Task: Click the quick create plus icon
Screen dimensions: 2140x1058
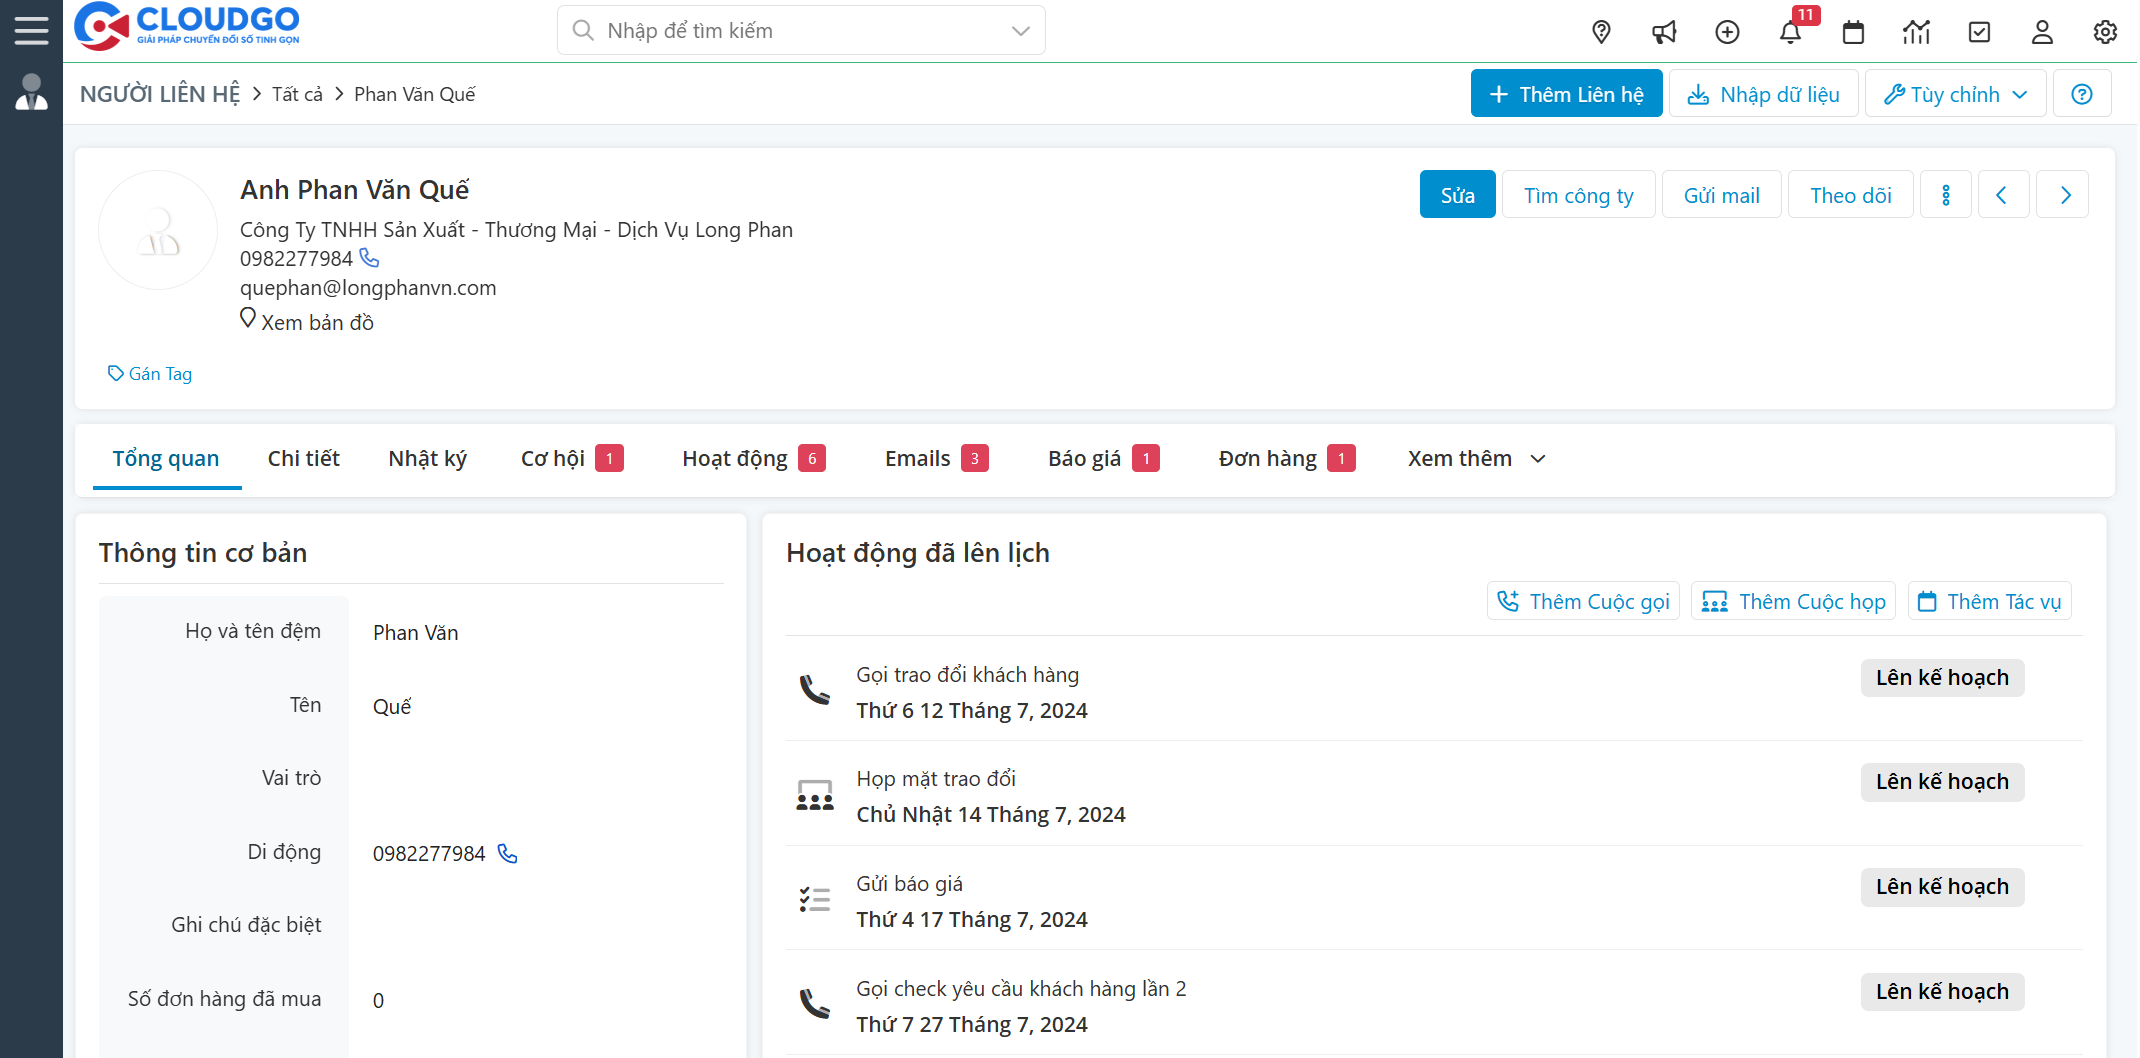Action: pos(1727,32)
